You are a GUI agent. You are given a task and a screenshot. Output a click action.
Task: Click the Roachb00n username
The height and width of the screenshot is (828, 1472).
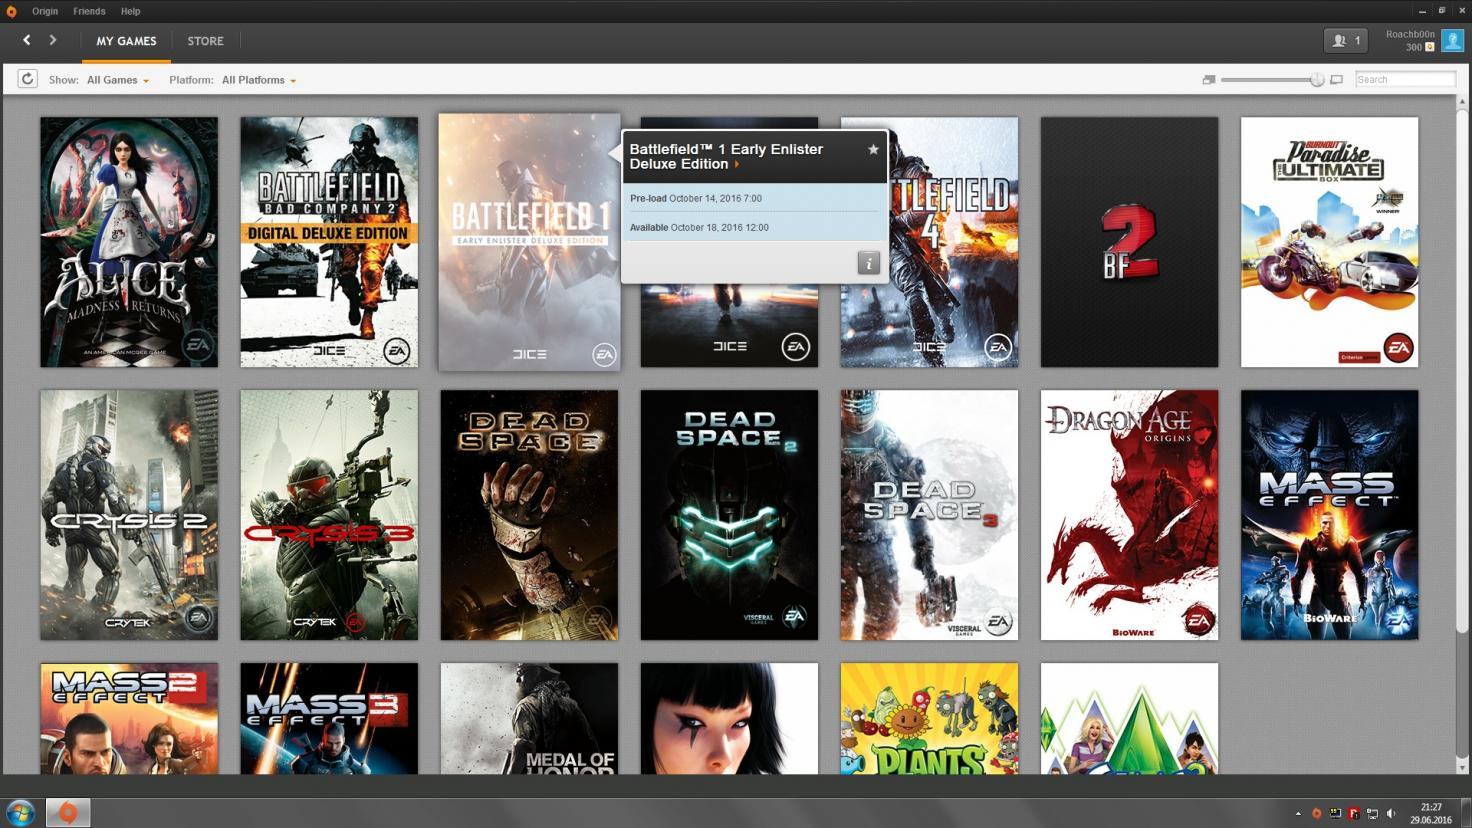click(x=1410, y=34)
